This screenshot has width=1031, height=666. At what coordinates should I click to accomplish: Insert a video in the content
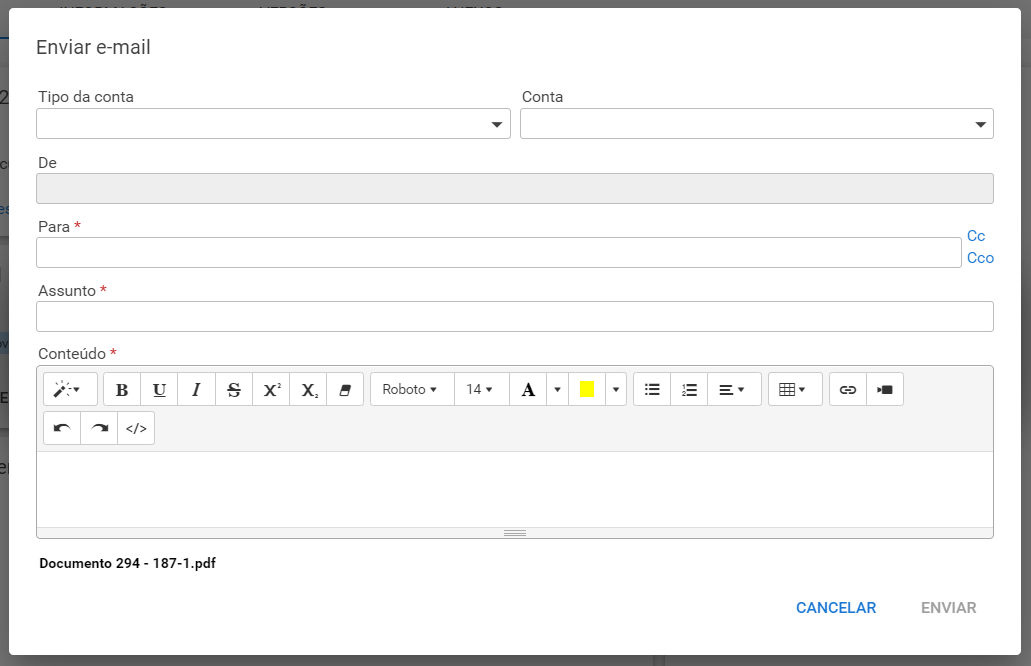[x=885, y=389]
